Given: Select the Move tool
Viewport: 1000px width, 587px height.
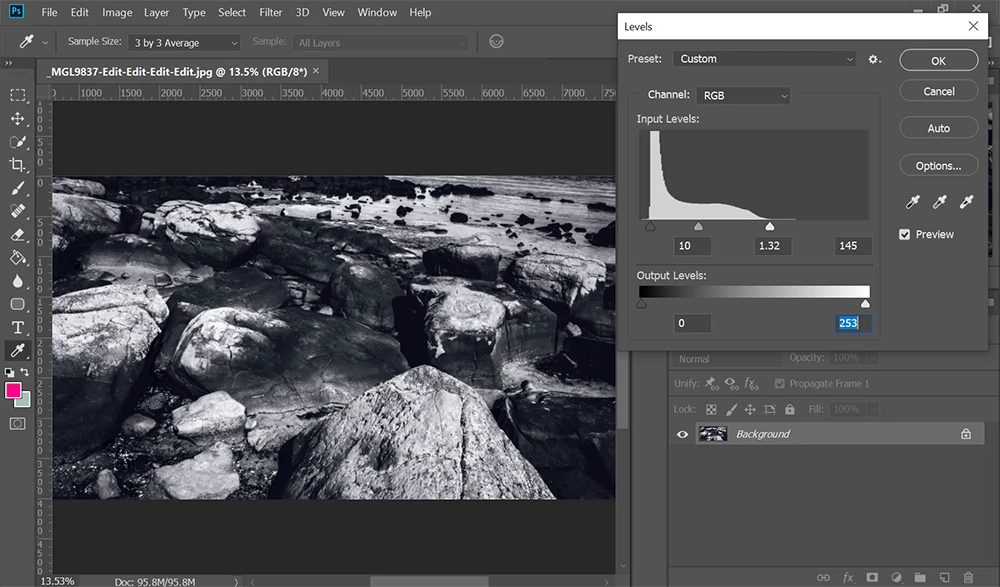Looking at the screenshot, I should click(x=17, y=118).
